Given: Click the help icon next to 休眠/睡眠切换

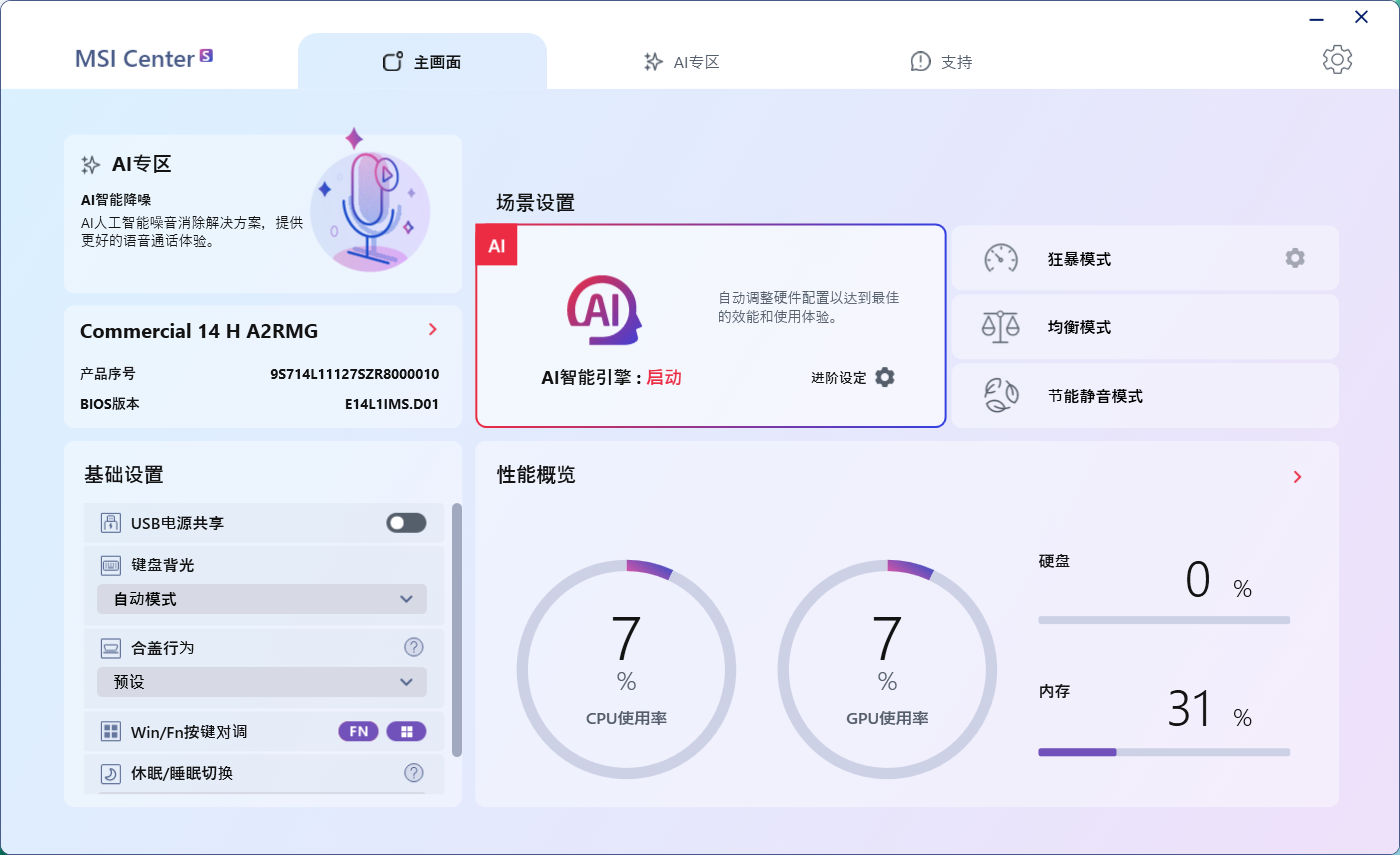Looking at the screenshot, I should [x=413, y=772].
